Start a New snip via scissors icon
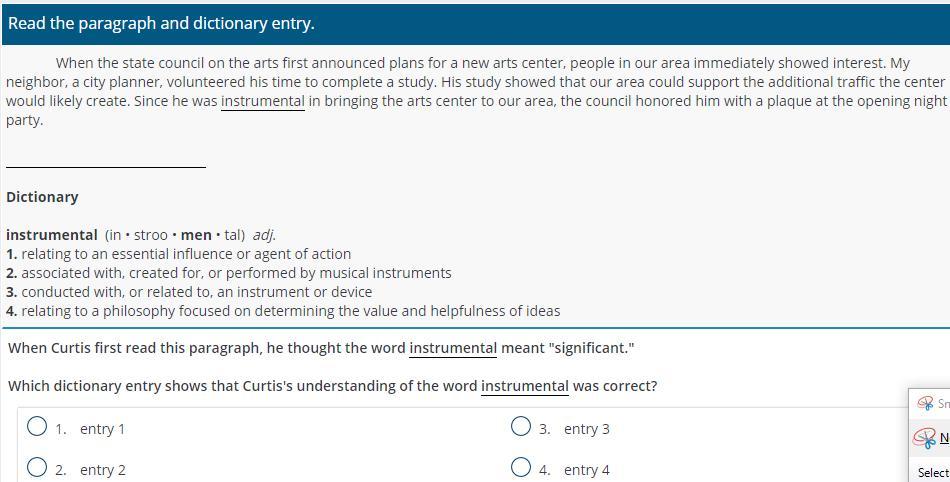The height and width of the screenshot is (482, 950). coord(925,437)
